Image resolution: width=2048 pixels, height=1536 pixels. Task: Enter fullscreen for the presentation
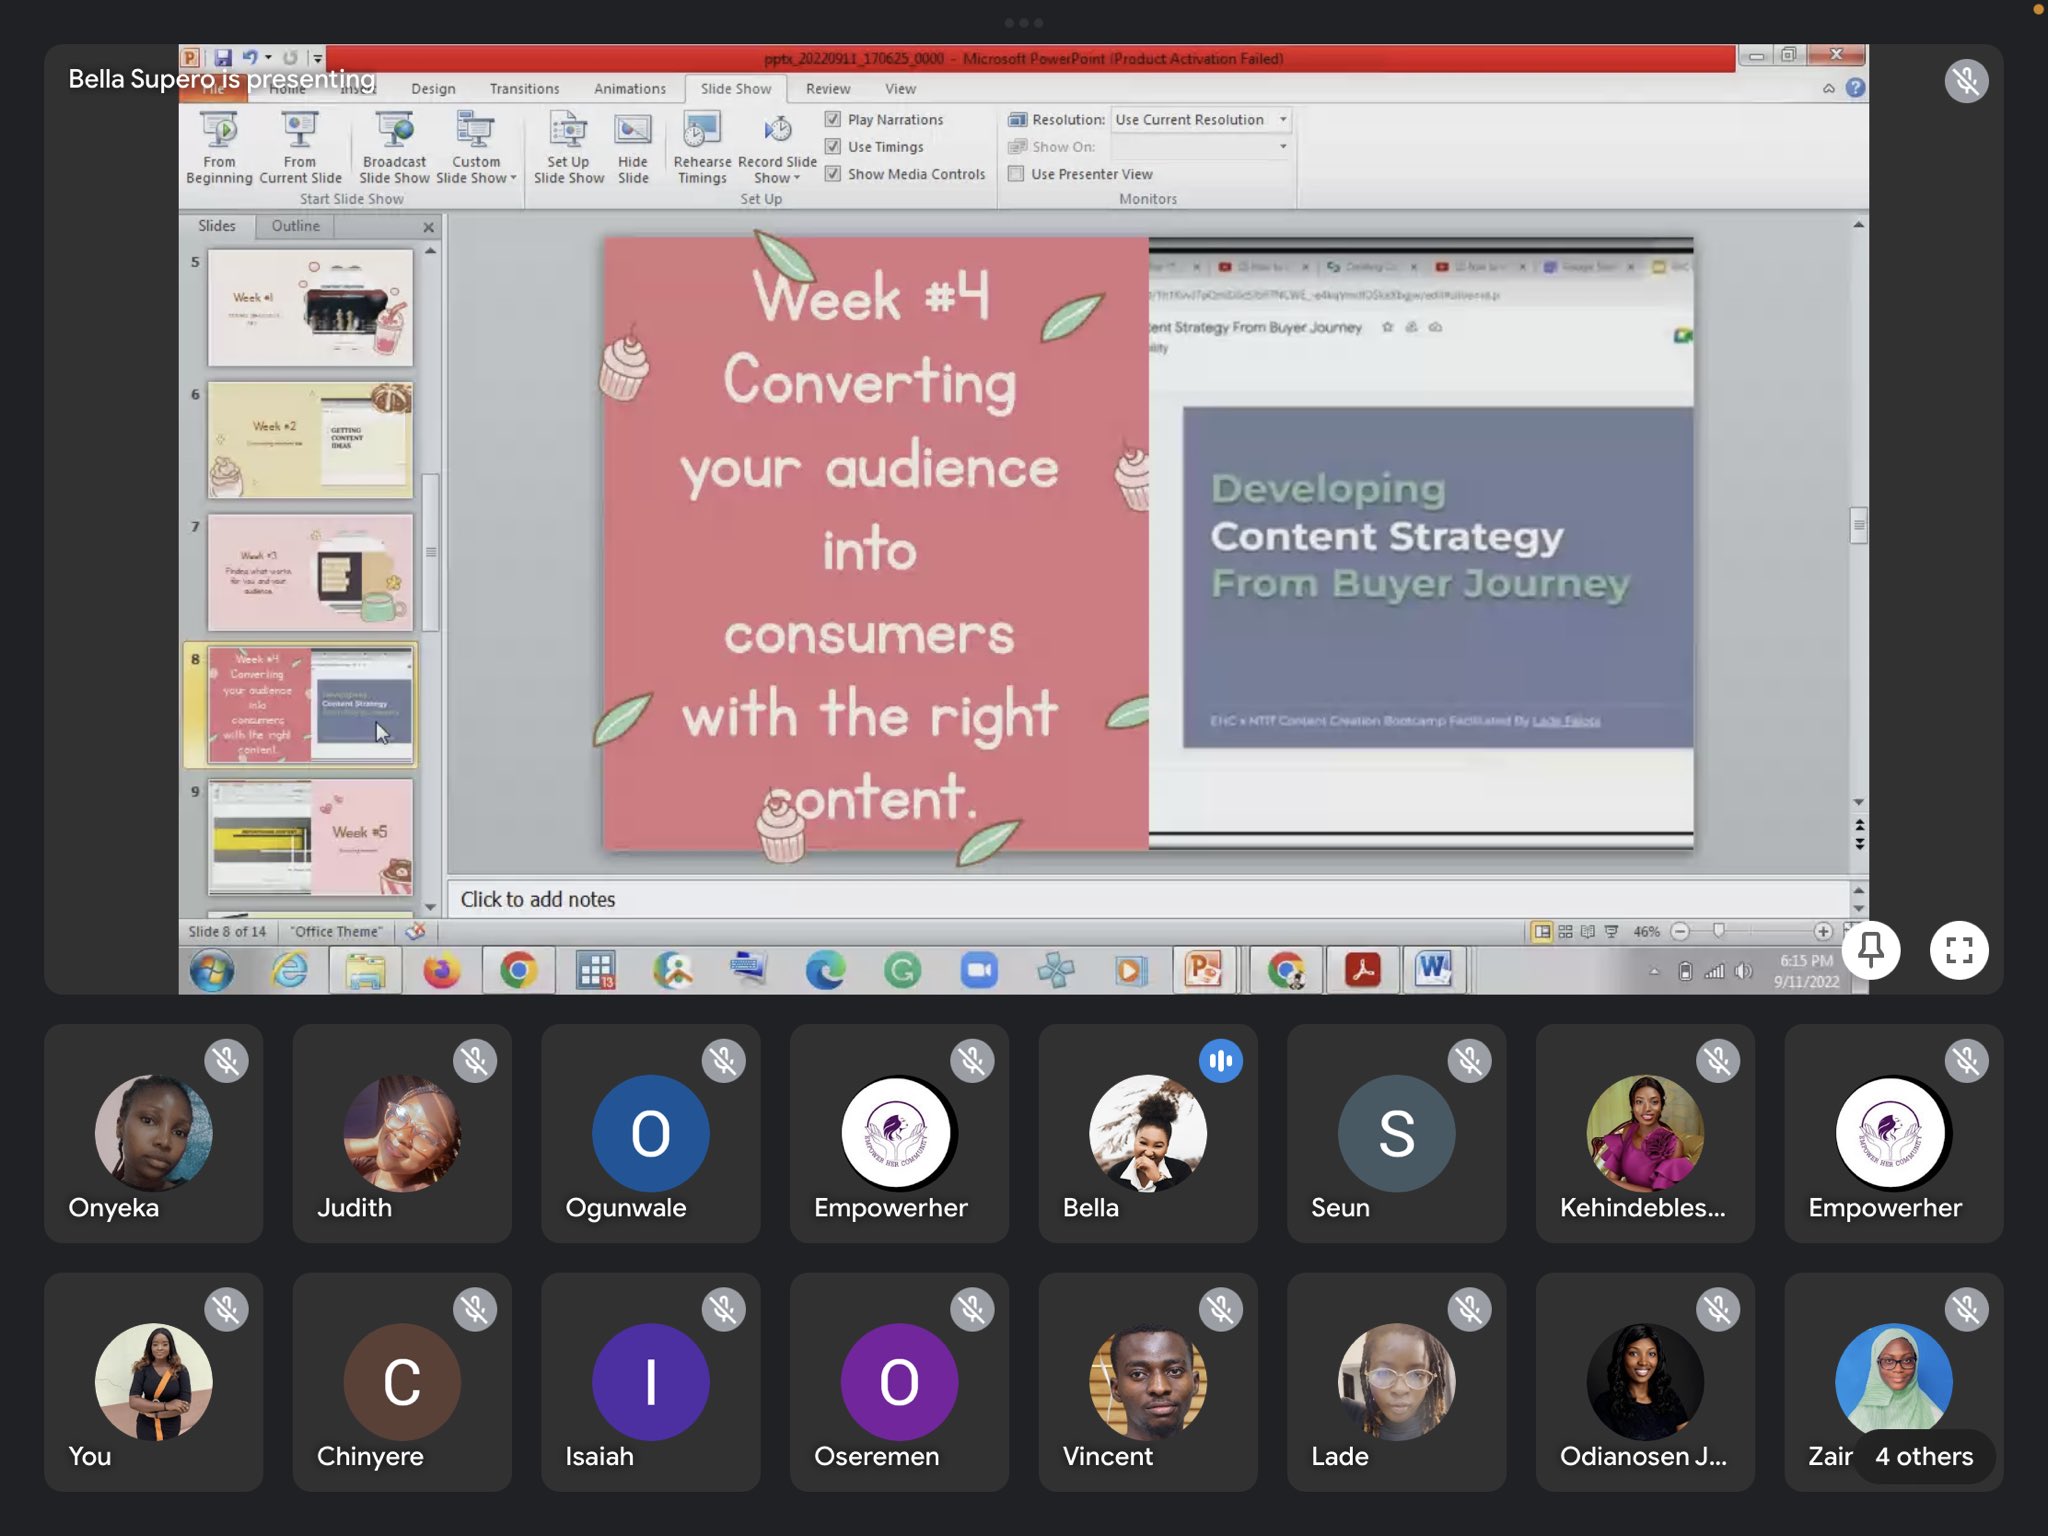click(1959, 950)
